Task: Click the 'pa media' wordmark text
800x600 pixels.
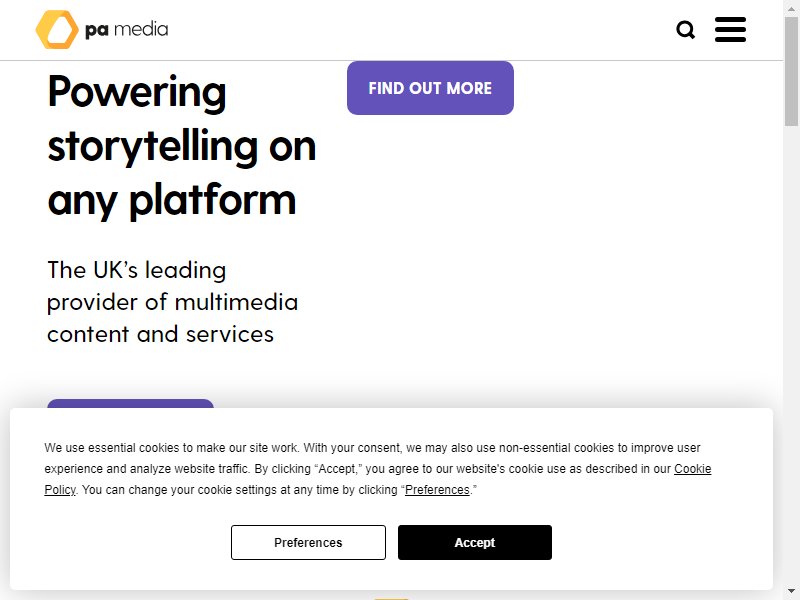Action: pos(127,30)
